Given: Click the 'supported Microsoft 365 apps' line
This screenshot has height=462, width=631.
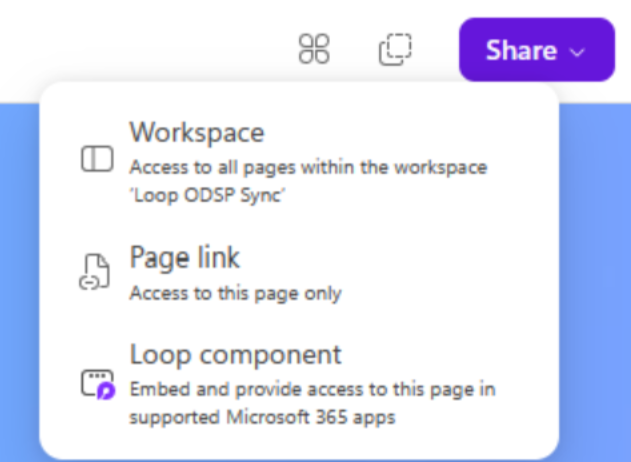Looking at the screenshot, I should coord(262,416).
